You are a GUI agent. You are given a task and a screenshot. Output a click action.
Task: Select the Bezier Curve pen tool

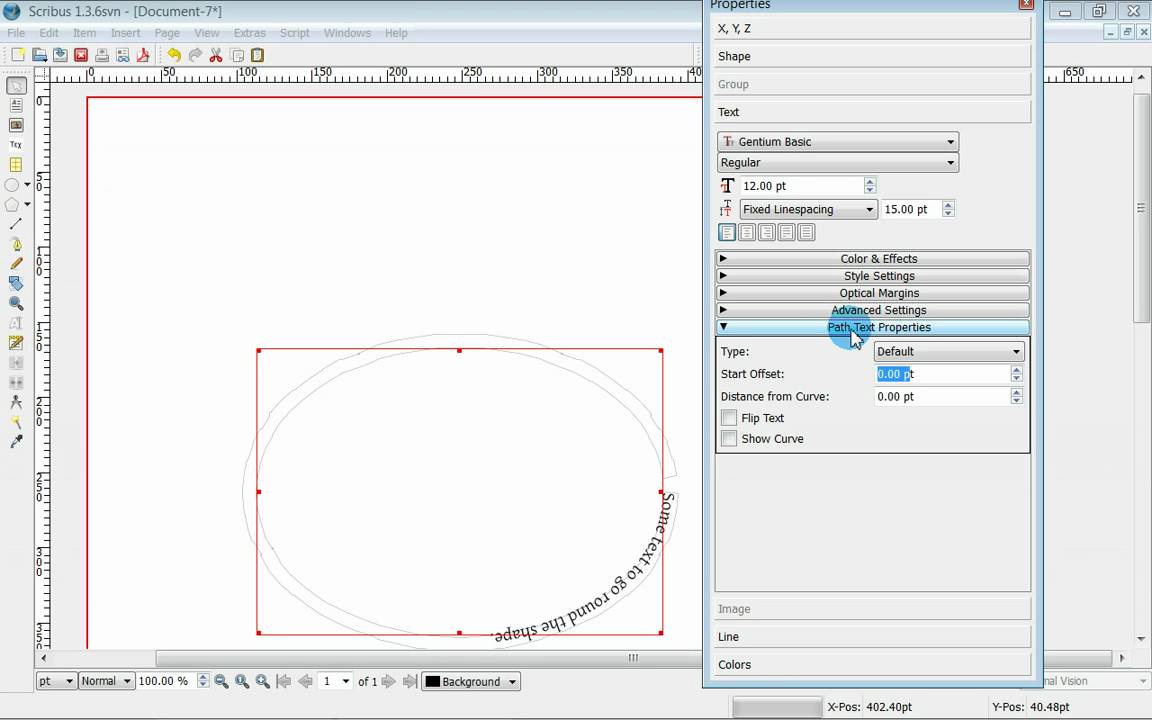click(x=16, y=243)
